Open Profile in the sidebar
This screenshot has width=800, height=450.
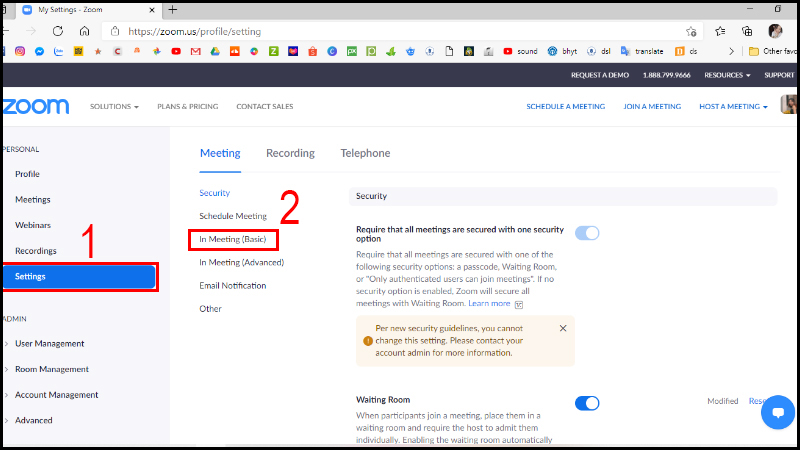(27, 174)
